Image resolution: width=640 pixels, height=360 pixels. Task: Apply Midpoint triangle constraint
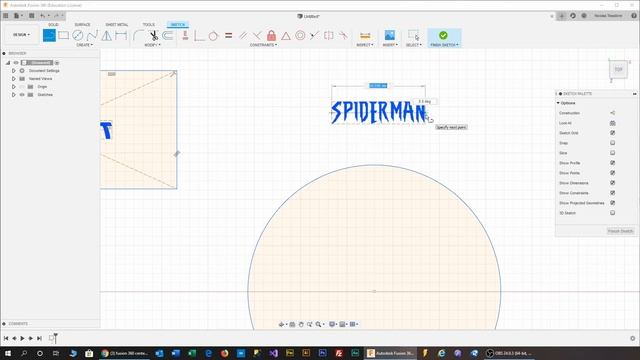tap(286, 36)
